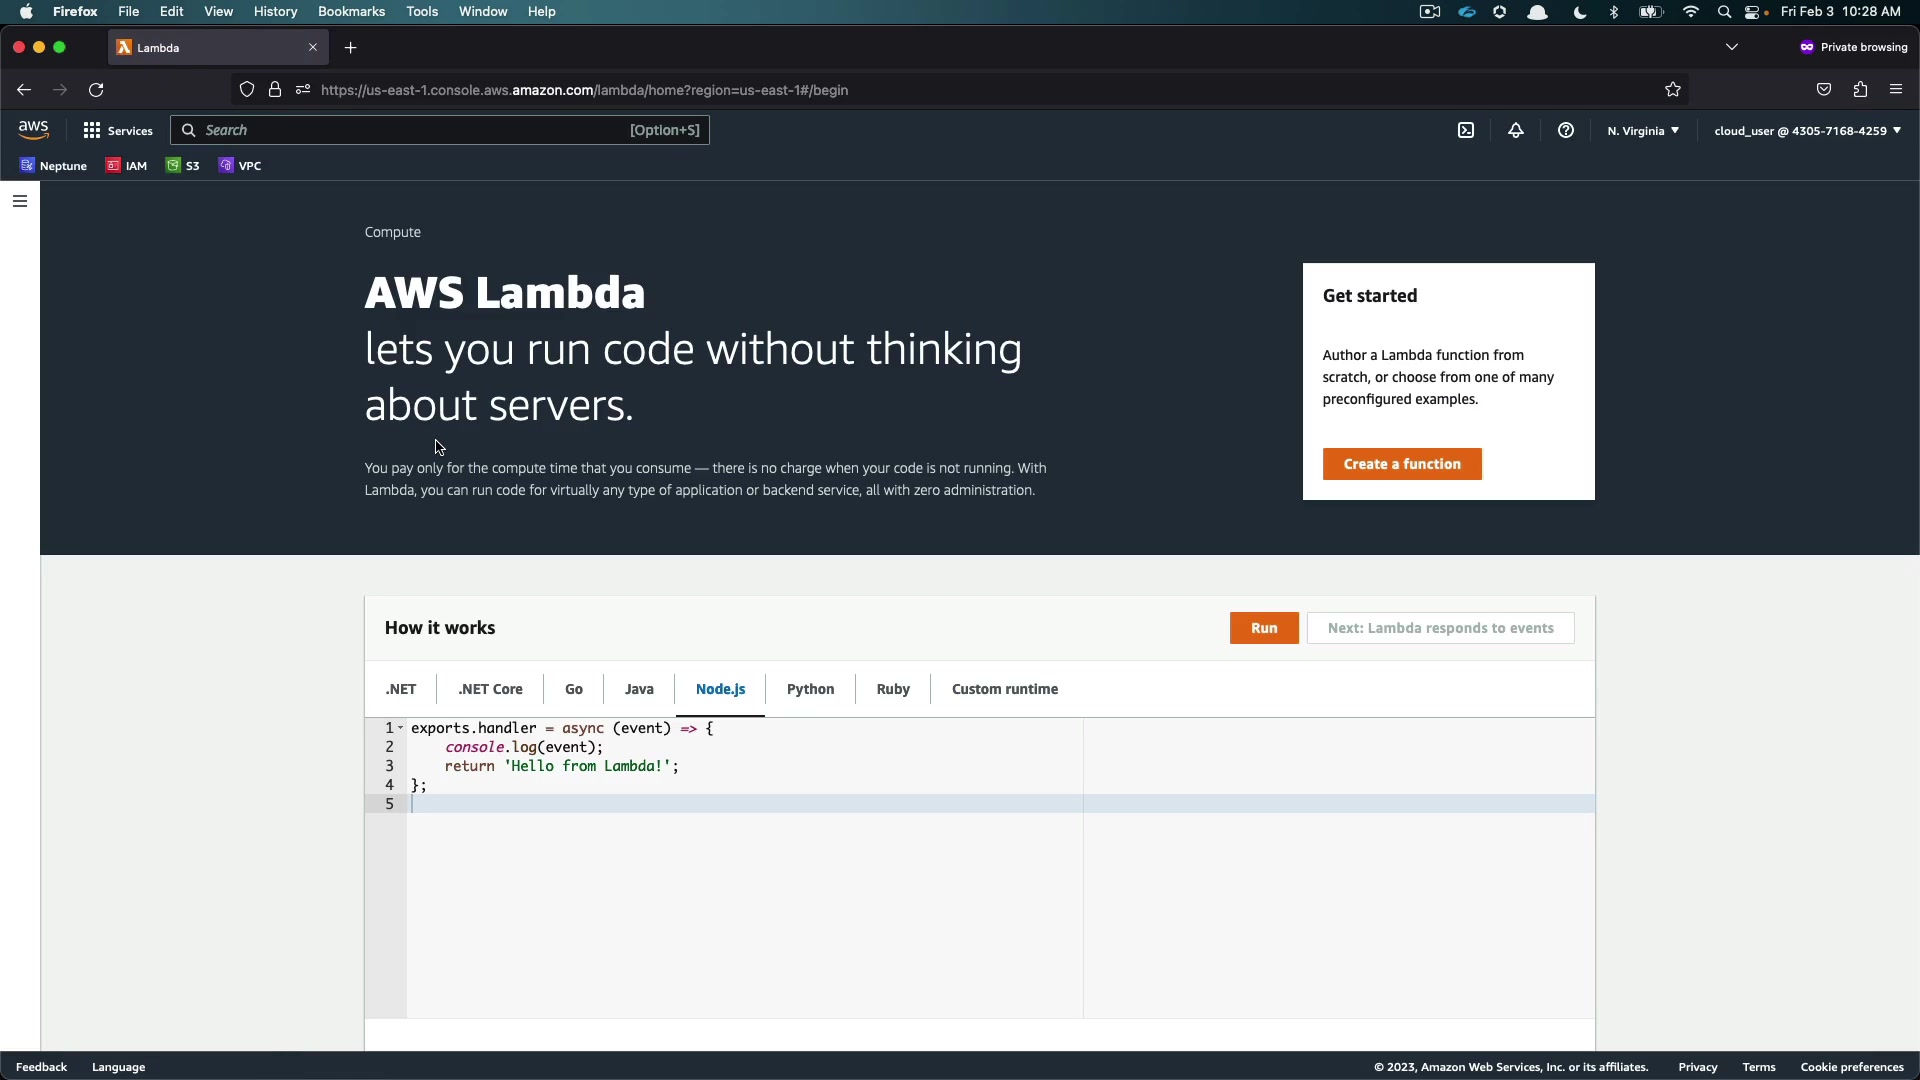
Task: Bookmark page with star icon
Action: pos(1673,90)
